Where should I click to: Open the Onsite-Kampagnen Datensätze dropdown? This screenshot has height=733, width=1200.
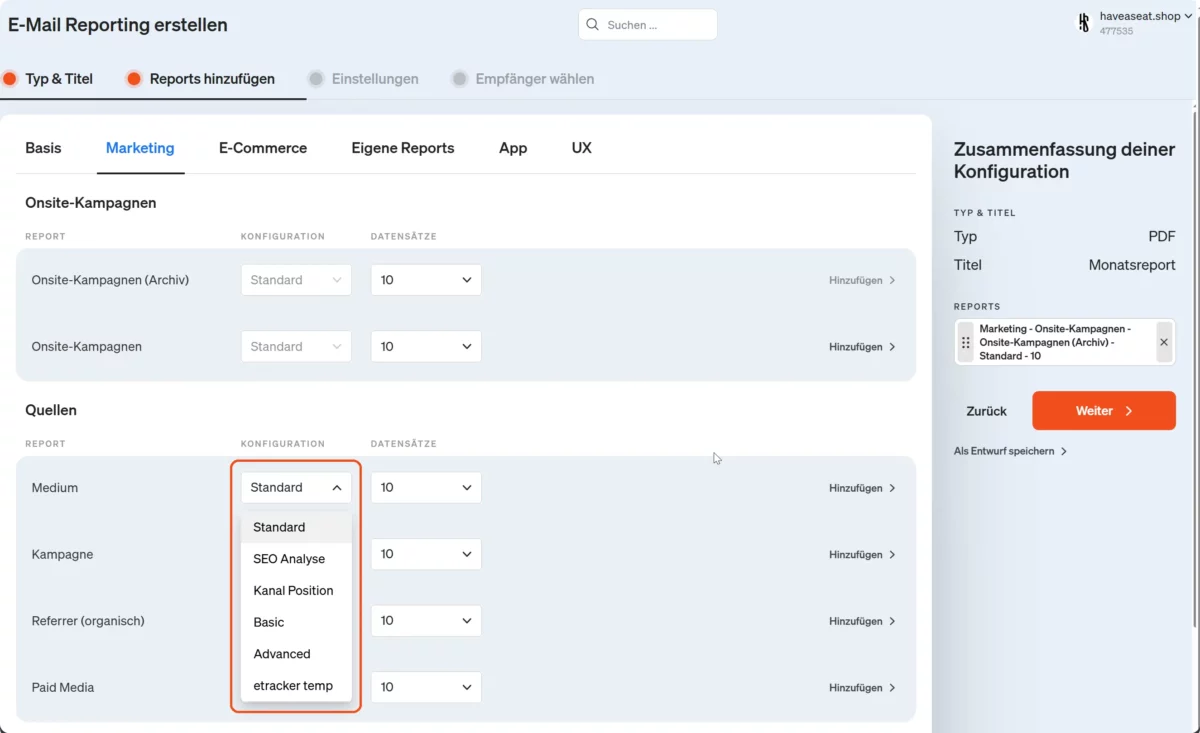pos(426,346)
